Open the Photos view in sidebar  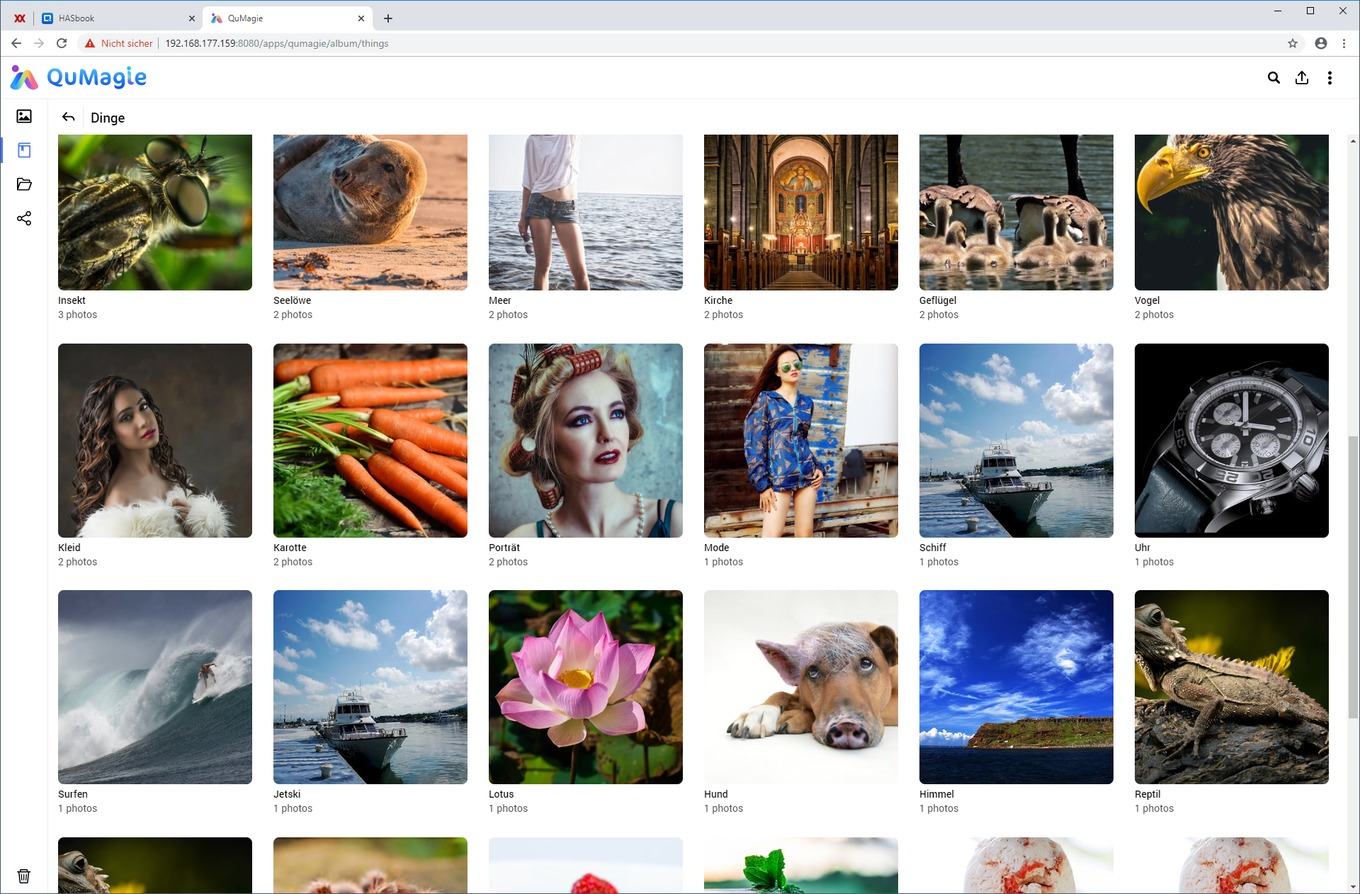[x=24, y=116]
